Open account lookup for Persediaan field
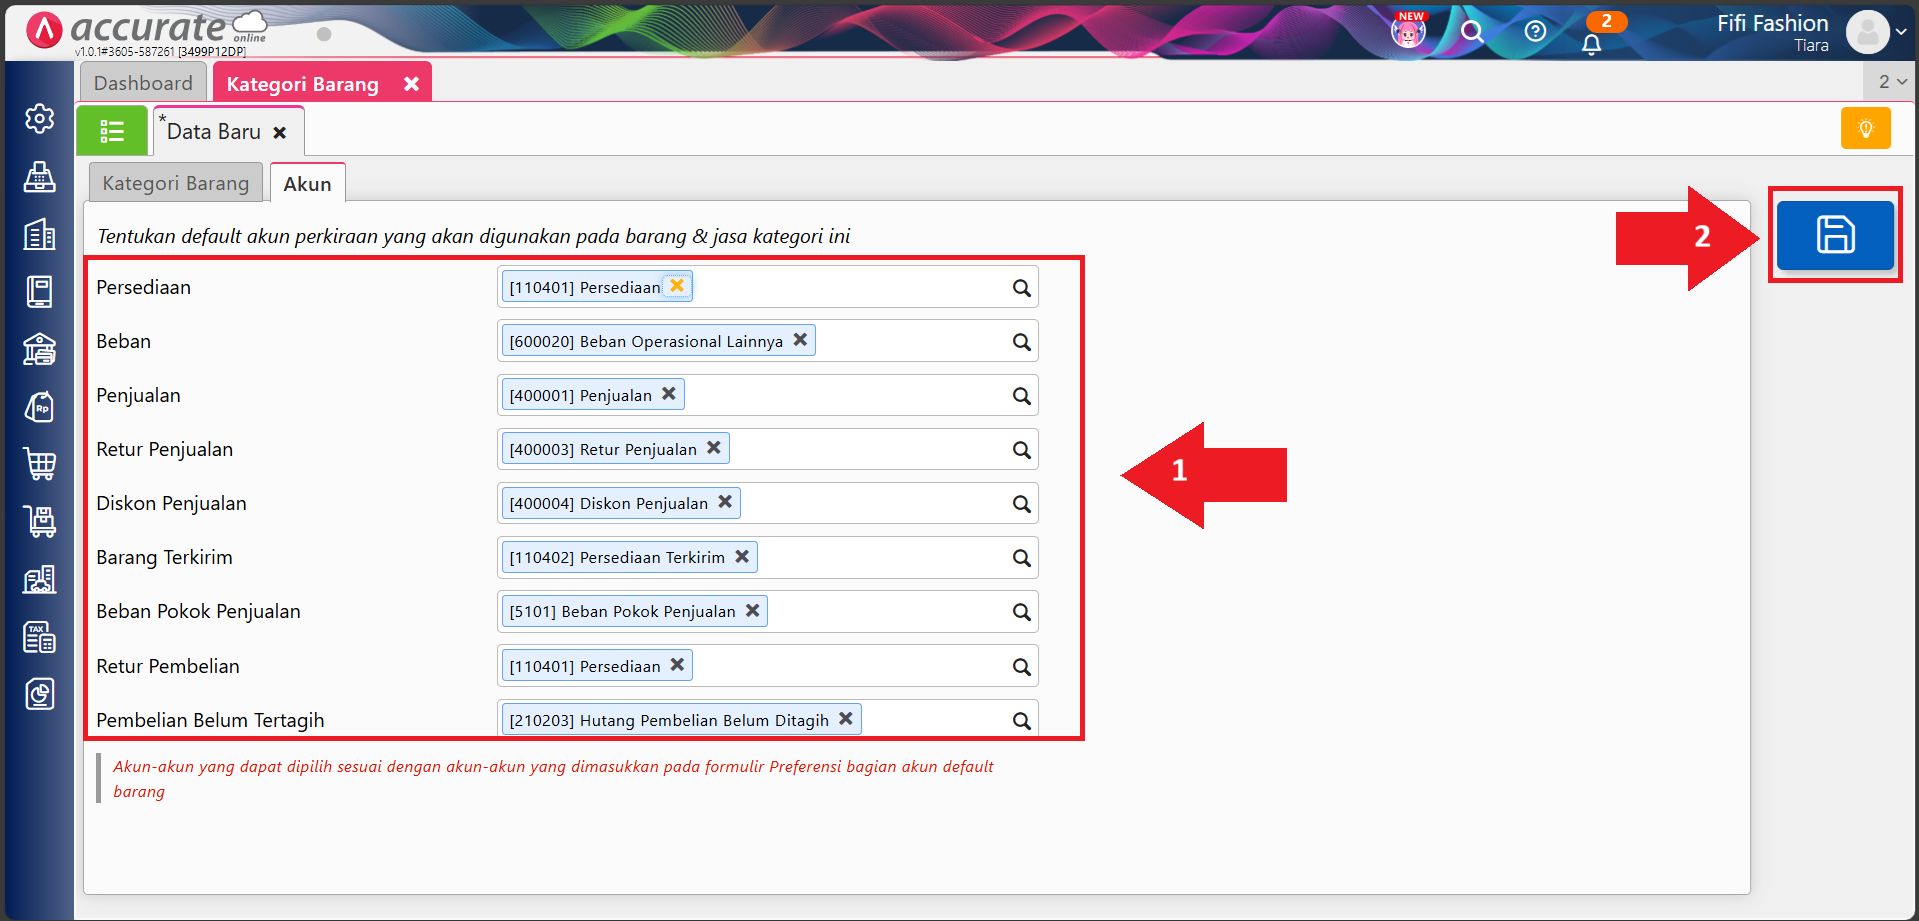The image size is (1919, 921). [x=1021, y=288]
